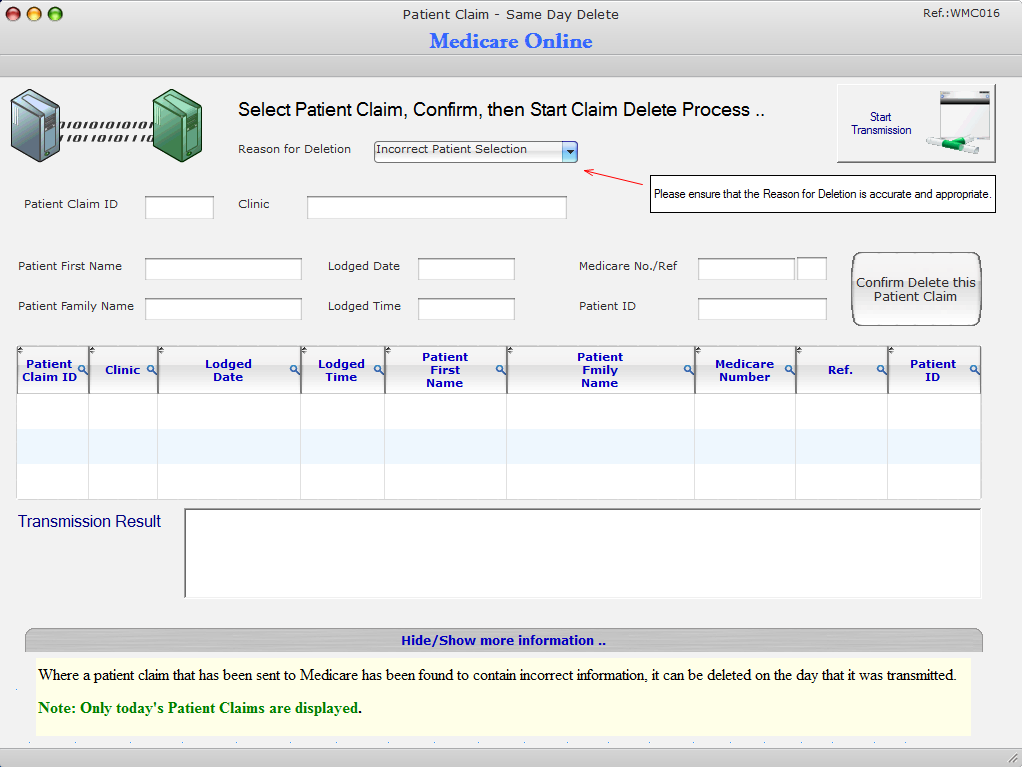The width and height of the screenshot is (1022, 767).
Task: Sort by the Clinic column header
Action: [123, 370]
